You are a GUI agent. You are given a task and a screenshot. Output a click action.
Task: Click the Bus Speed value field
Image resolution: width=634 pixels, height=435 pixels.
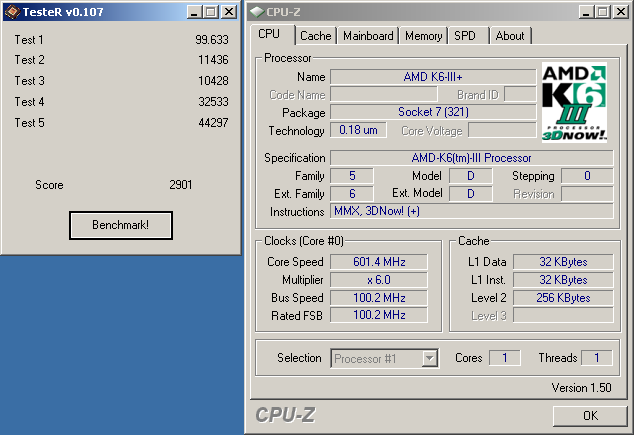[379, 298]
